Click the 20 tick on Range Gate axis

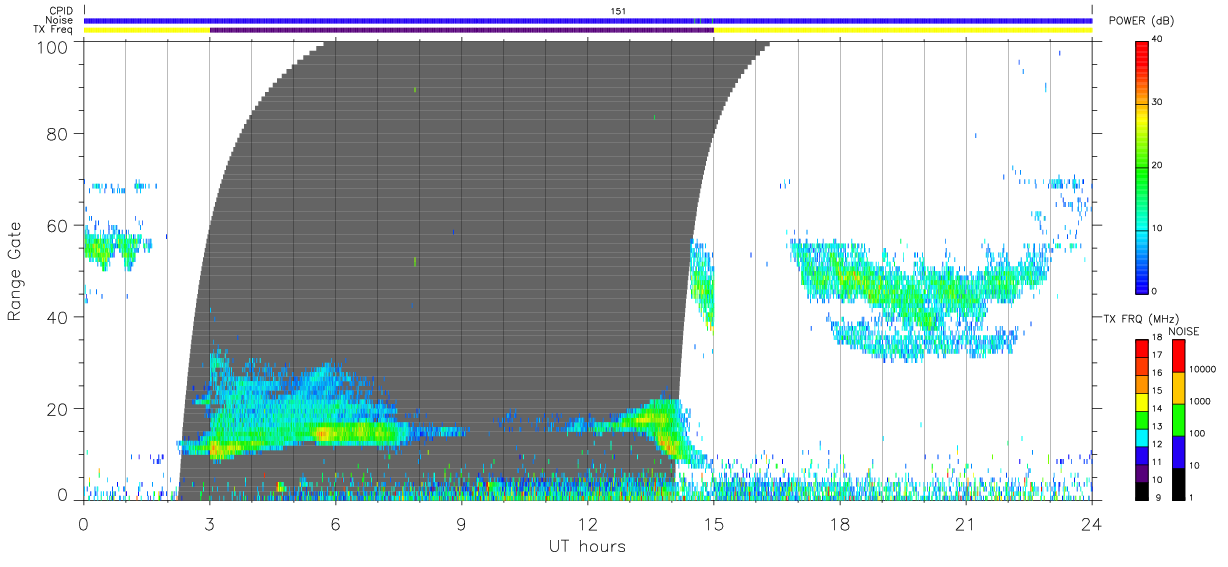[x=55, y=409]
